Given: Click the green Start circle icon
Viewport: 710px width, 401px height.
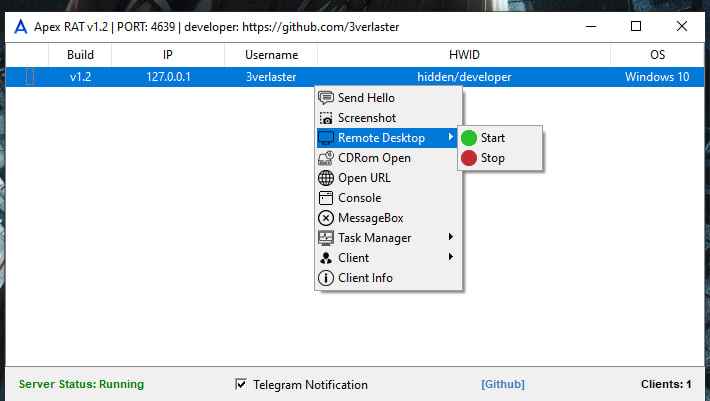Looking at the screenshot, I should 469,138.
